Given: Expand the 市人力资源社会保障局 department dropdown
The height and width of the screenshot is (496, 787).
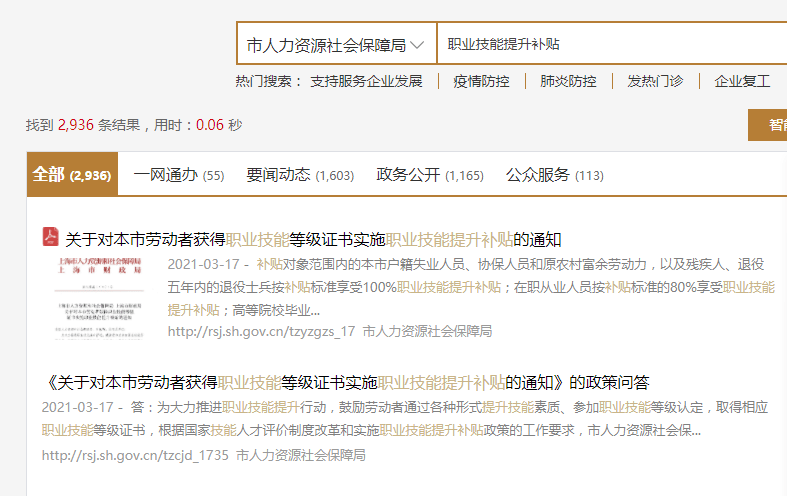Looking at the screenshot, I should click(x=336, y=46).
